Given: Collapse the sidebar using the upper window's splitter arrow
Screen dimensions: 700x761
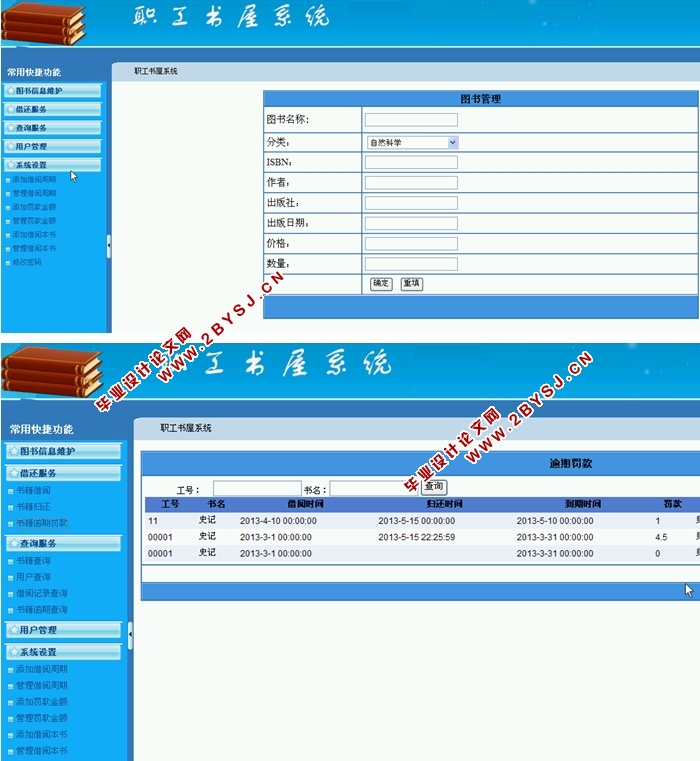Looking at the screenshot, I should 109,245.
